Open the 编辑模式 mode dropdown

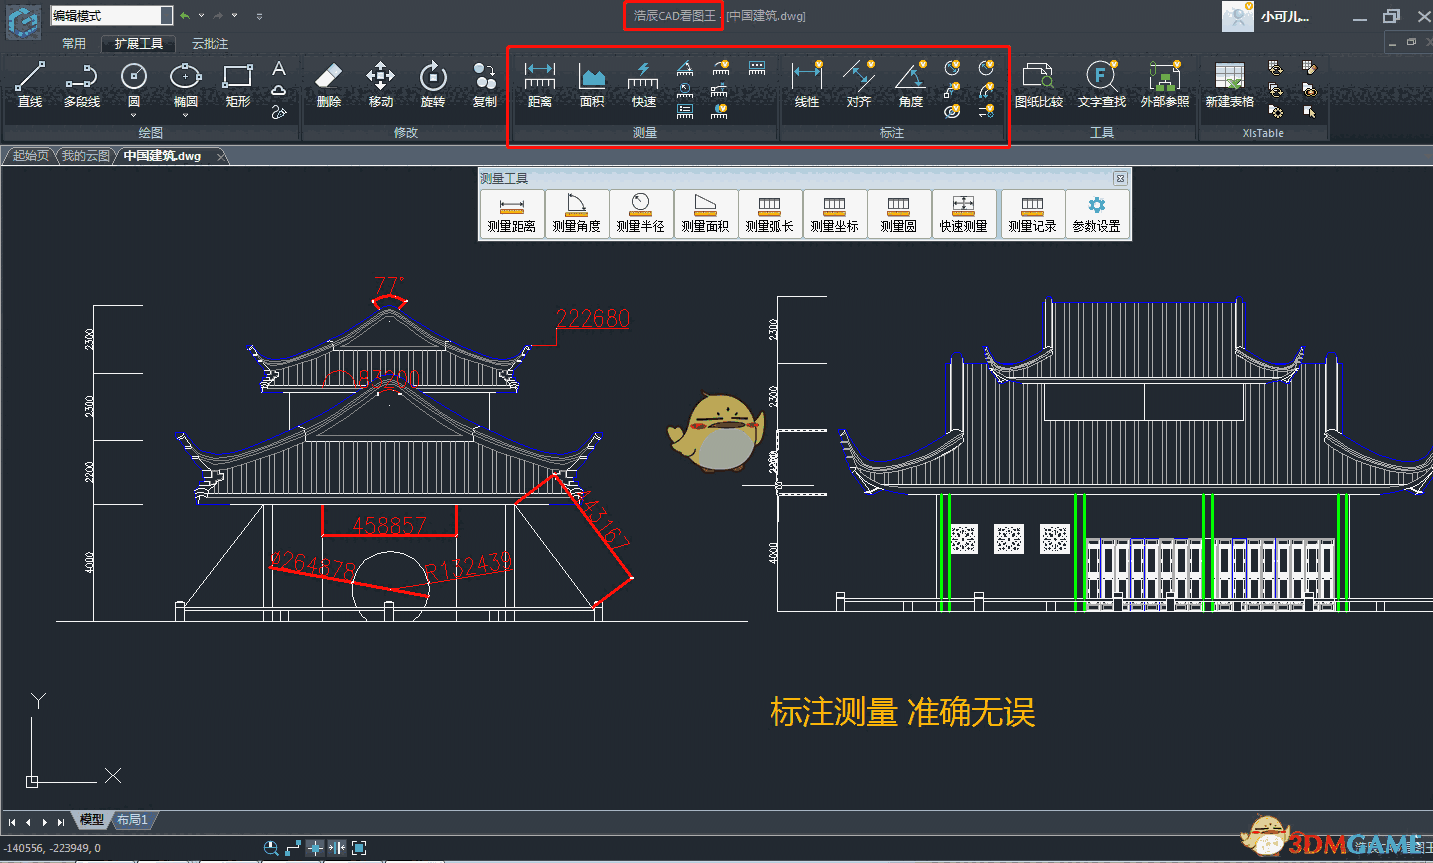[x=166, y=16]
